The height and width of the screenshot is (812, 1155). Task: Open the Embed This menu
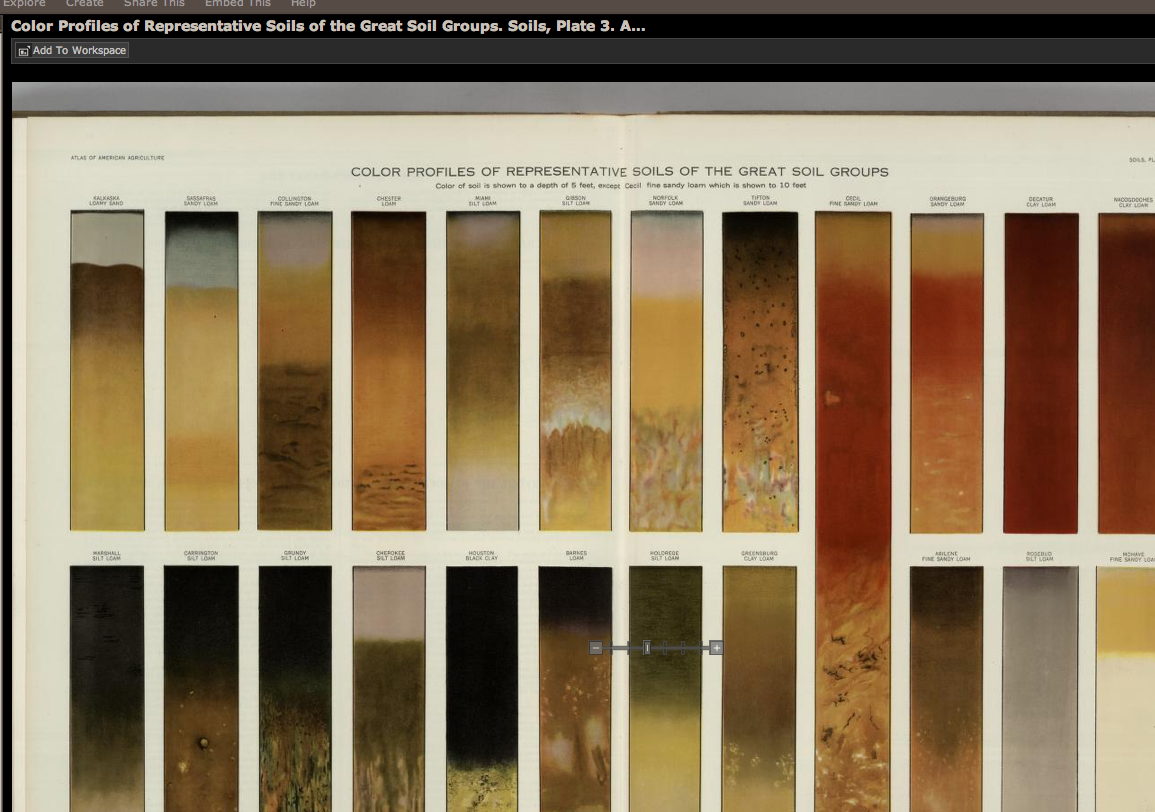[238, 4]
